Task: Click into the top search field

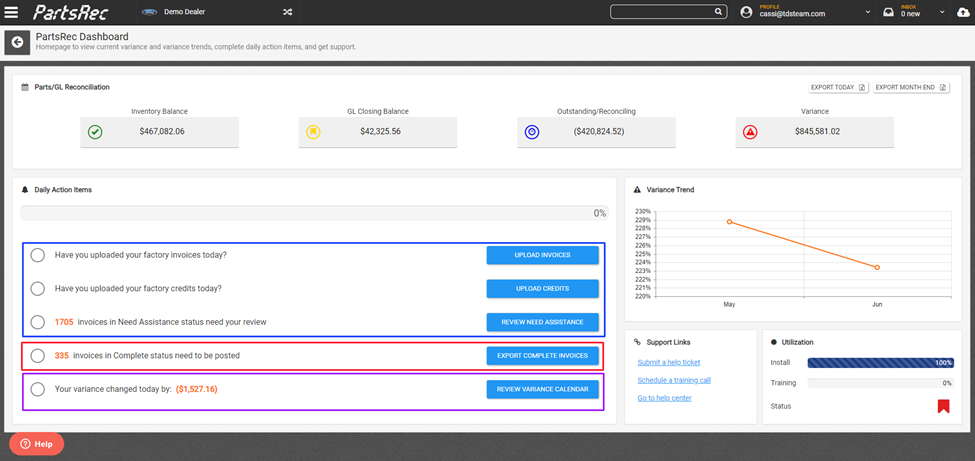Action: (662, 12)
